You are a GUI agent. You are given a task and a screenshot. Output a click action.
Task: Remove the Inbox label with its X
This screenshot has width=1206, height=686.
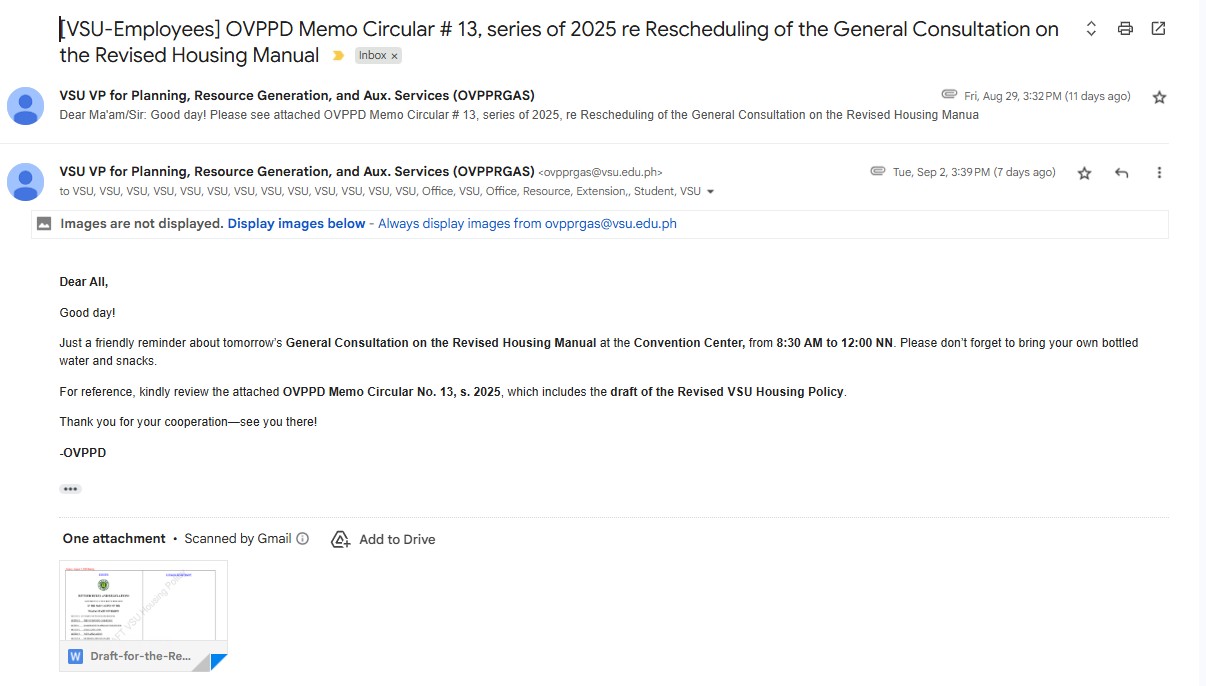395,56
